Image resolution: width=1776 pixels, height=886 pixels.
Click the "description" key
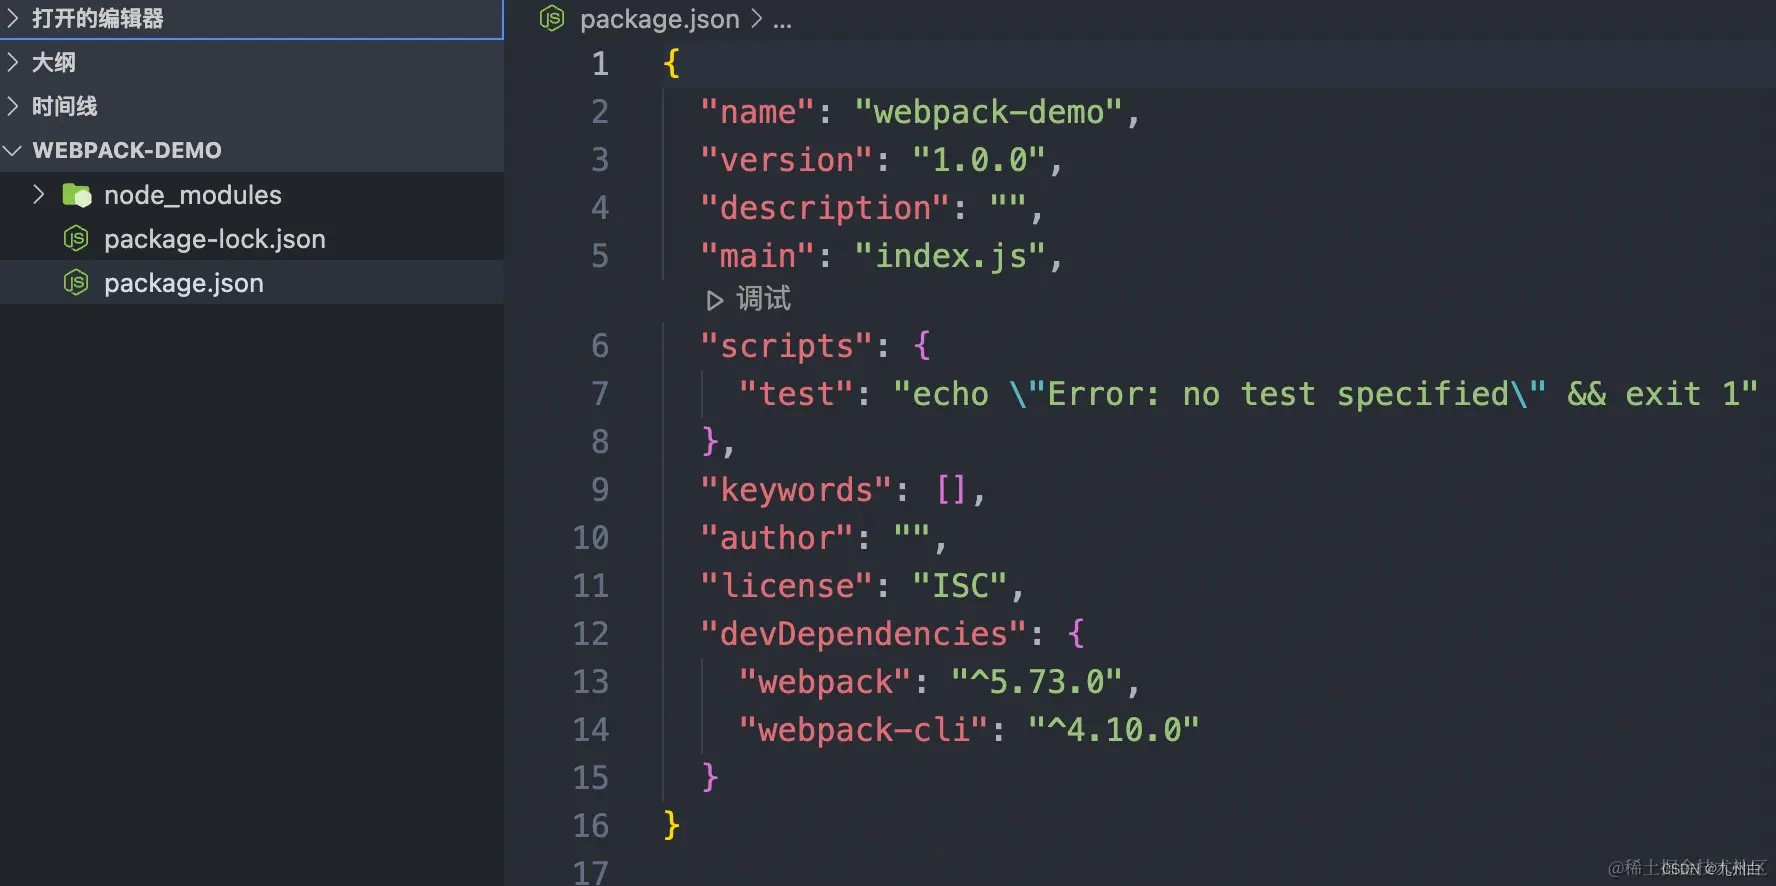pyautogui.click(x=825, y=208)
